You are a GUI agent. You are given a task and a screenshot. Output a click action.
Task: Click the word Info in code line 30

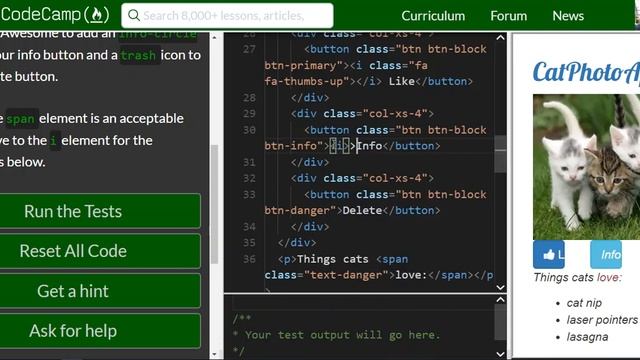pos(370,146)
